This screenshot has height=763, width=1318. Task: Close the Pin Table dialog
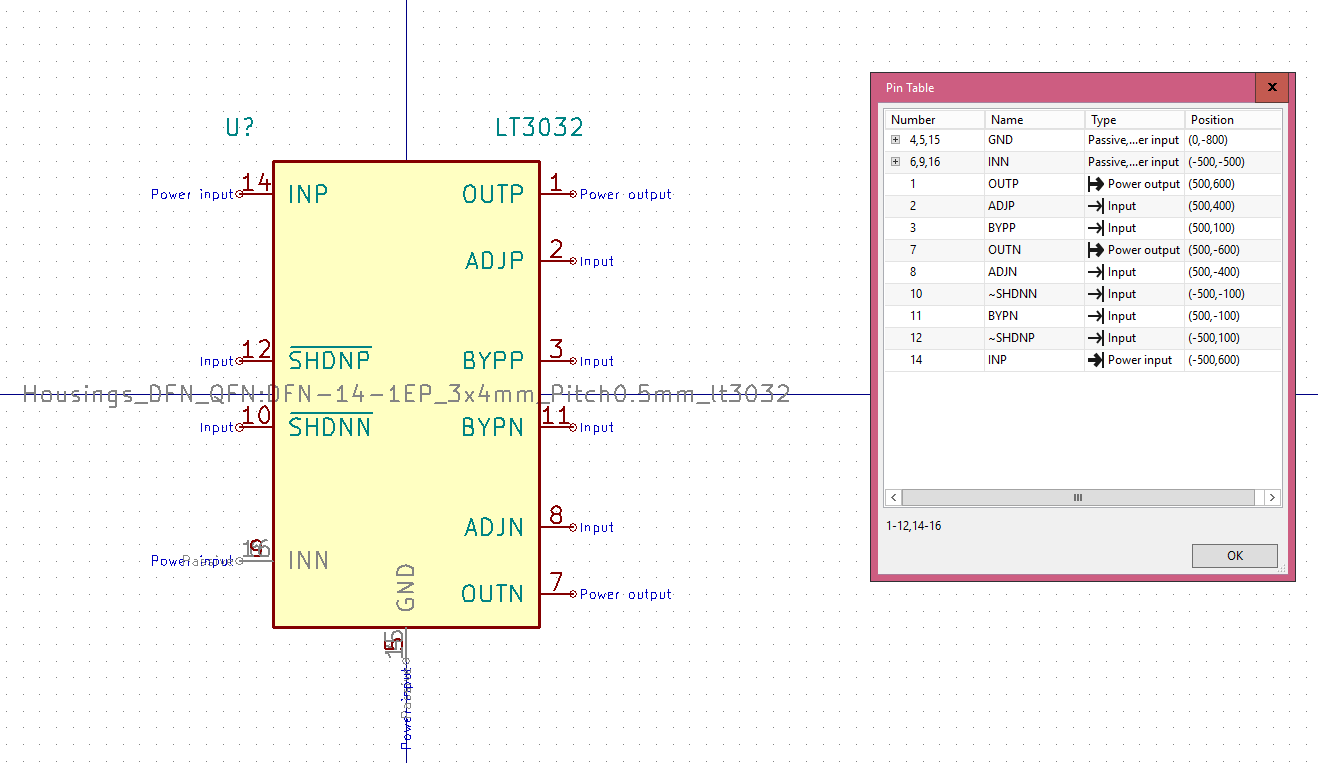click(x=1272, y=87)
